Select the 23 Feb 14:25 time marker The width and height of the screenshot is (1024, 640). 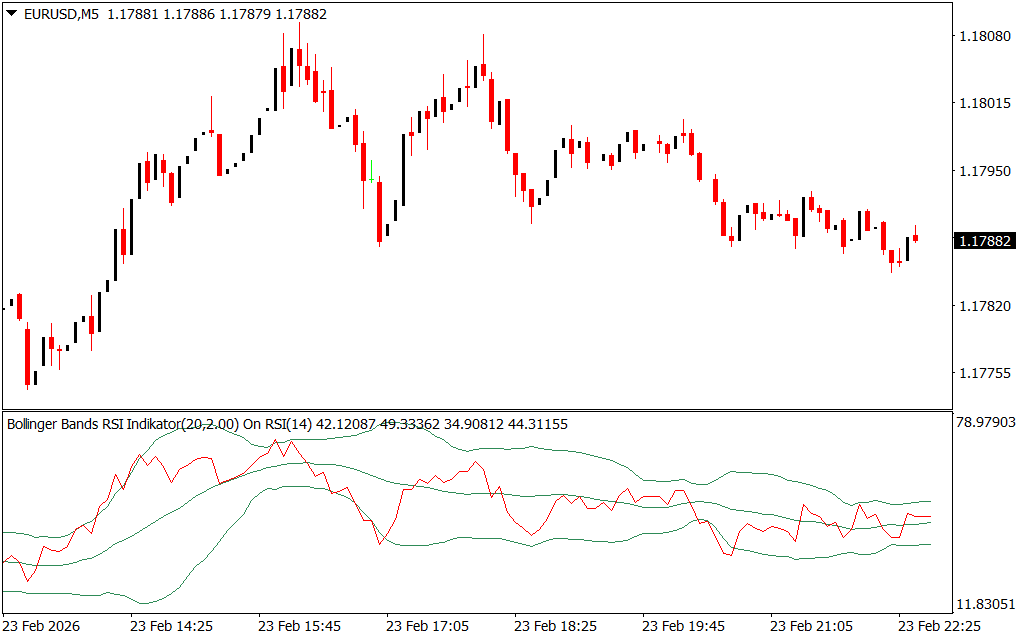tap(171, 626)
